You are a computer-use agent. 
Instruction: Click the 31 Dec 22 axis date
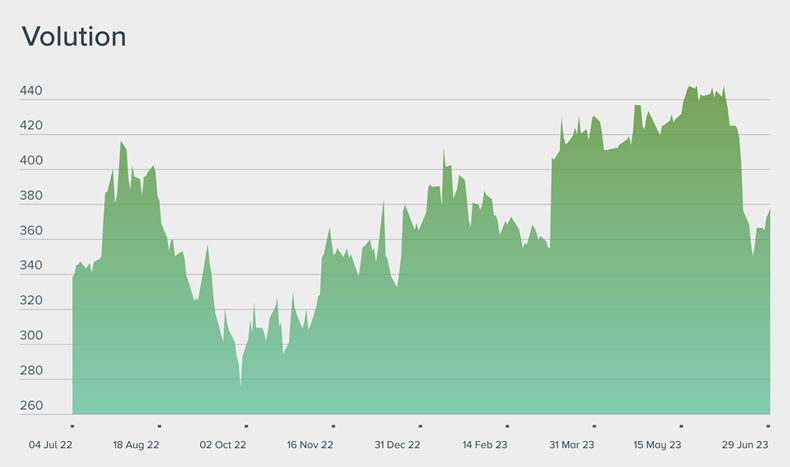[x=397, y=444]
